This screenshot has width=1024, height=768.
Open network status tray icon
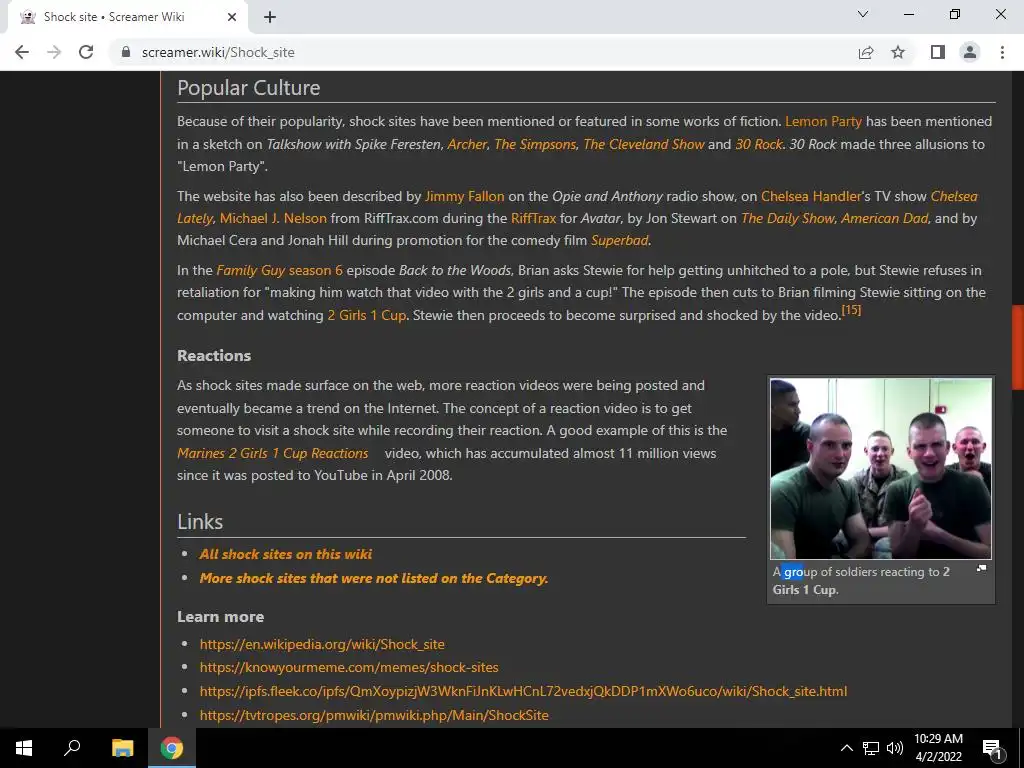coord(871,748)
